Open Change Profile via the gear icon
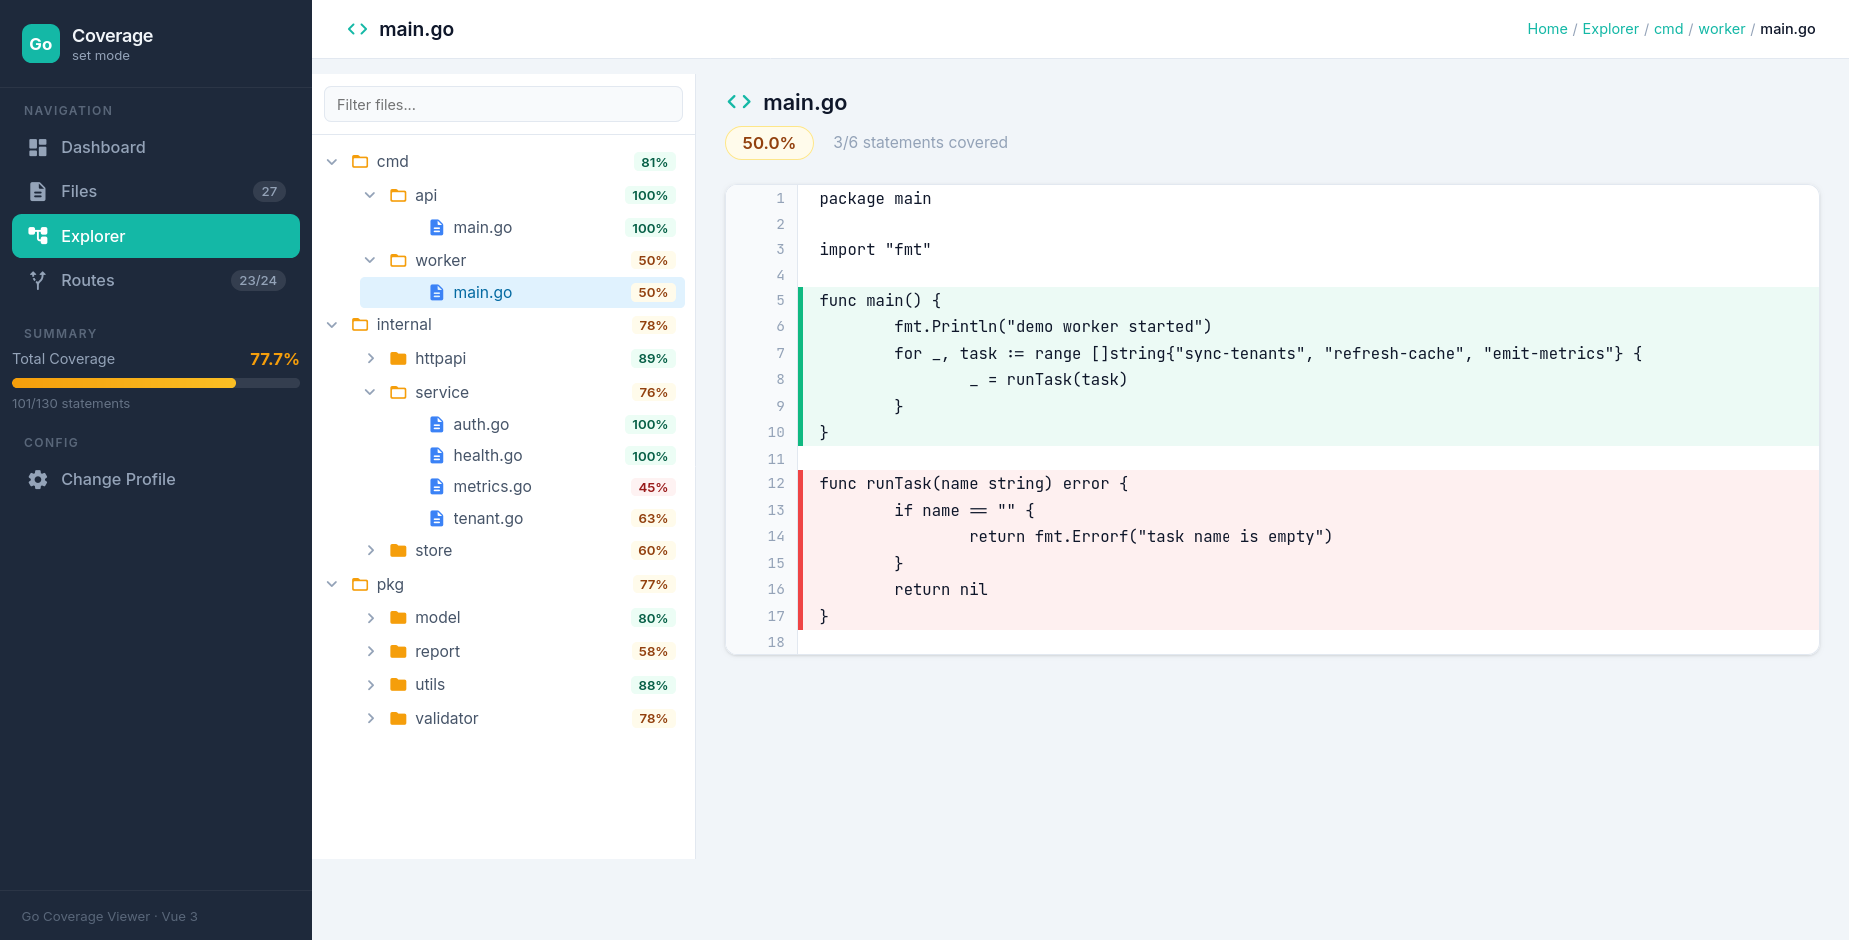Image resolution: width=1850 pixels, height=940 pixels. tap(38, 479)
